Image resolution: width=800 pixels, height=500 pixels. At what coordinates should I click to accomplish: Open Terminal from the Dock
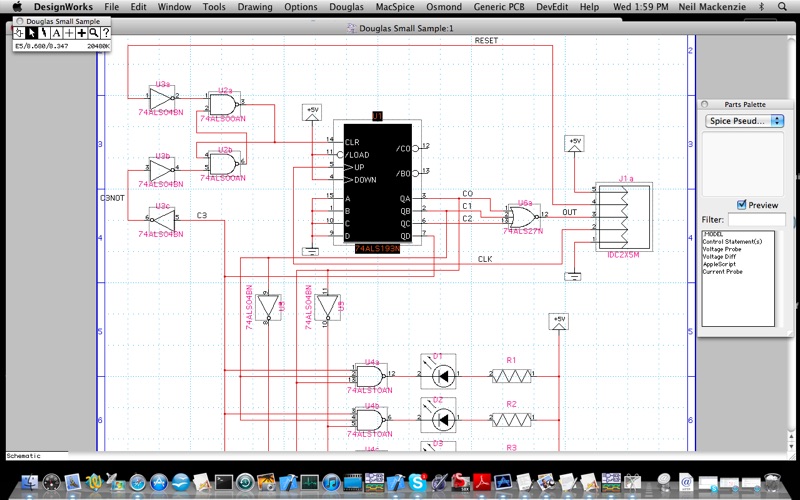(223, 482)
